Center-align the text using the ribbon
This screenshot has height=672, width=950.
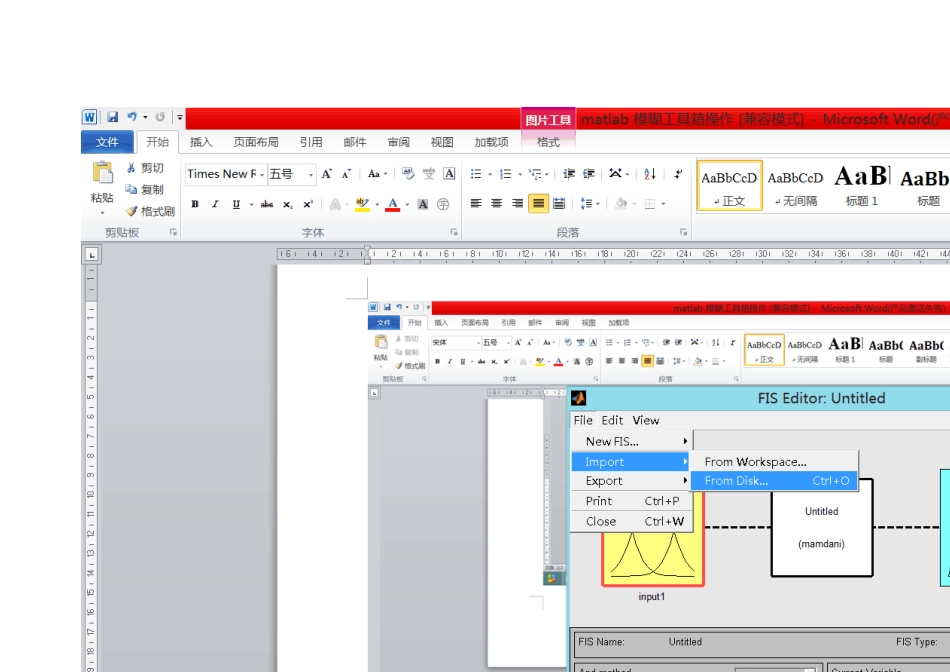(495, 204)
